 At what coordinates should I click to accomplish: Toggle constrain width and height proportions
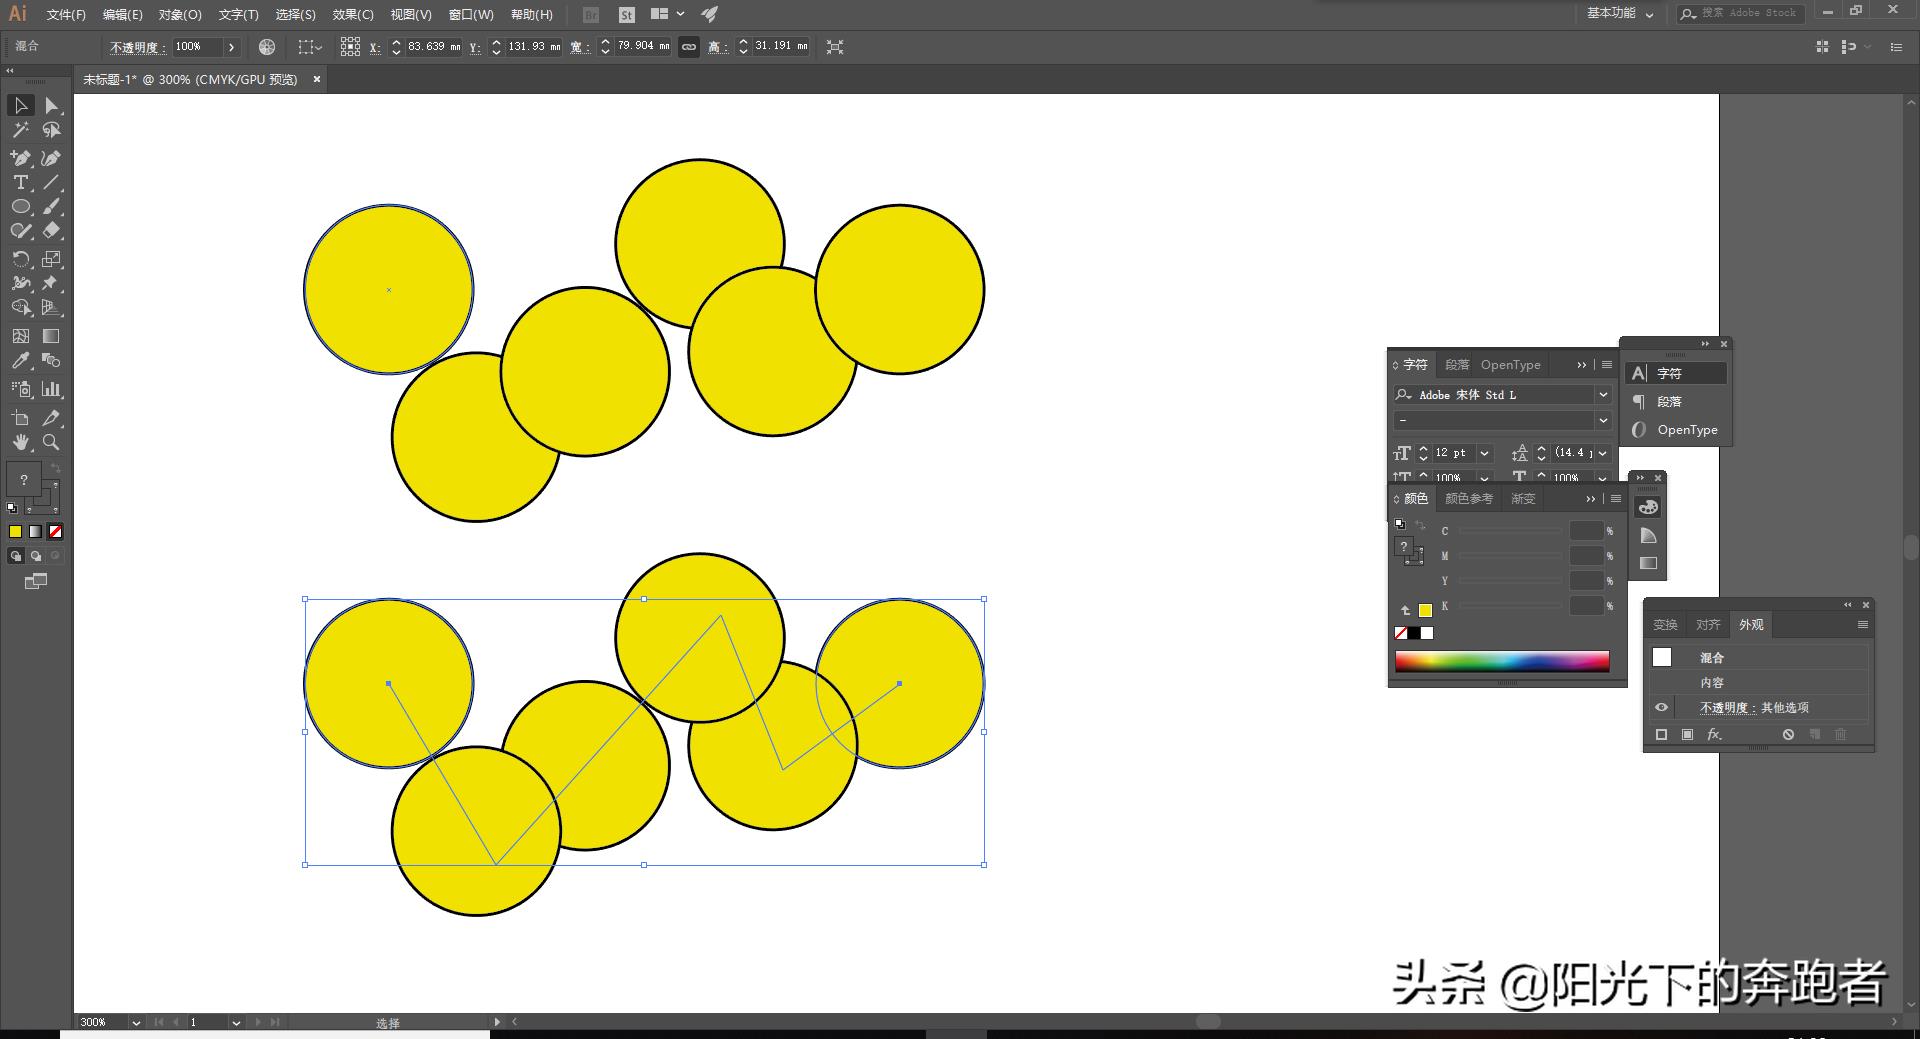(x=689, y=47)
